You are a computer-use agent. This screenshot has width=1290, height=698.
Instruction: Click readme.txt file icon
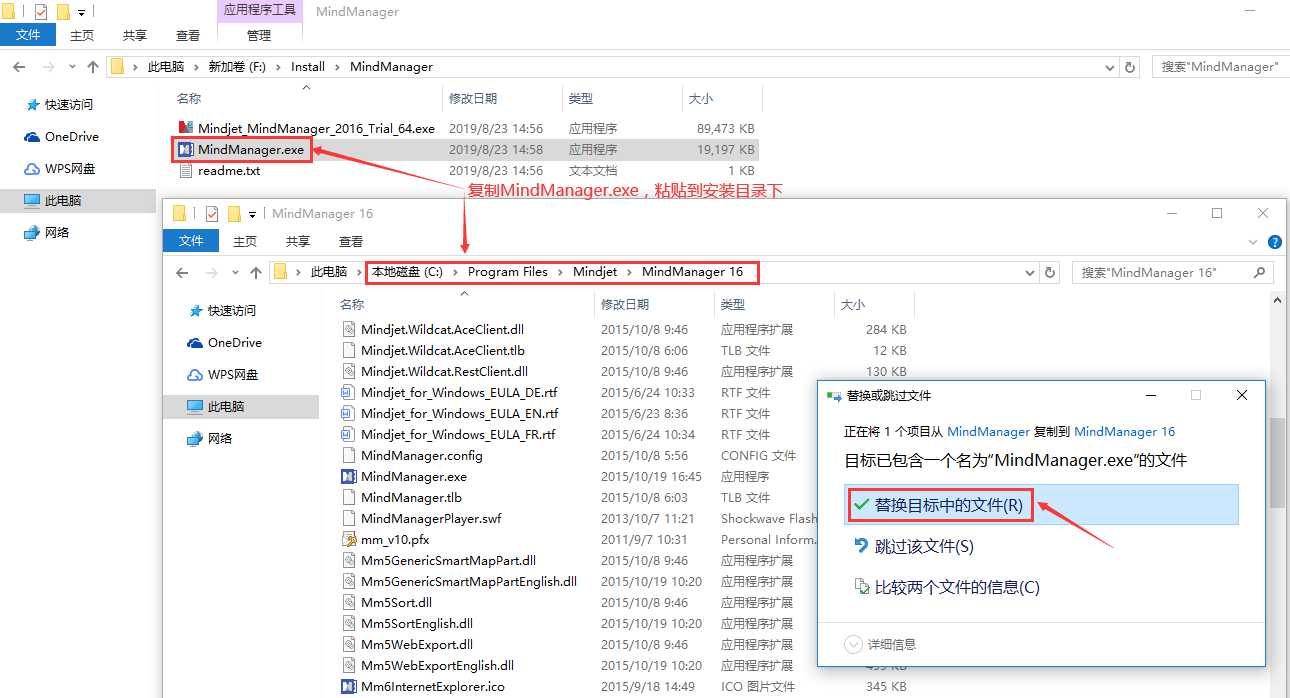(x=185, y=171)
